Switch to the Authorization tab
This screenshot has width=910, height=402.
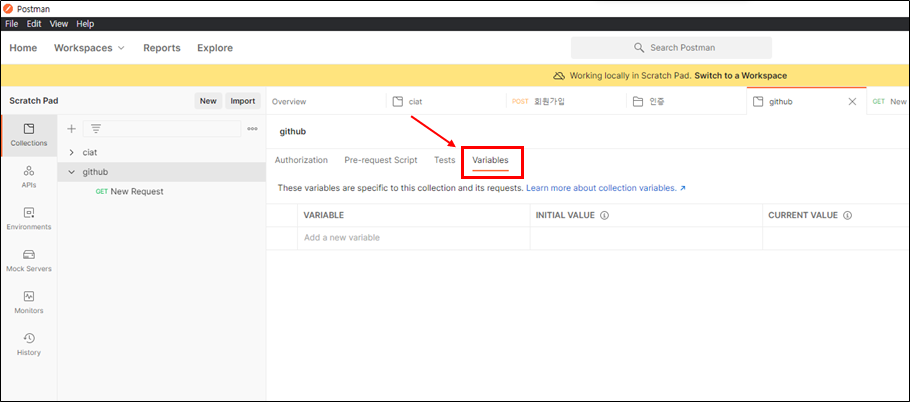(x=301, y=160)
